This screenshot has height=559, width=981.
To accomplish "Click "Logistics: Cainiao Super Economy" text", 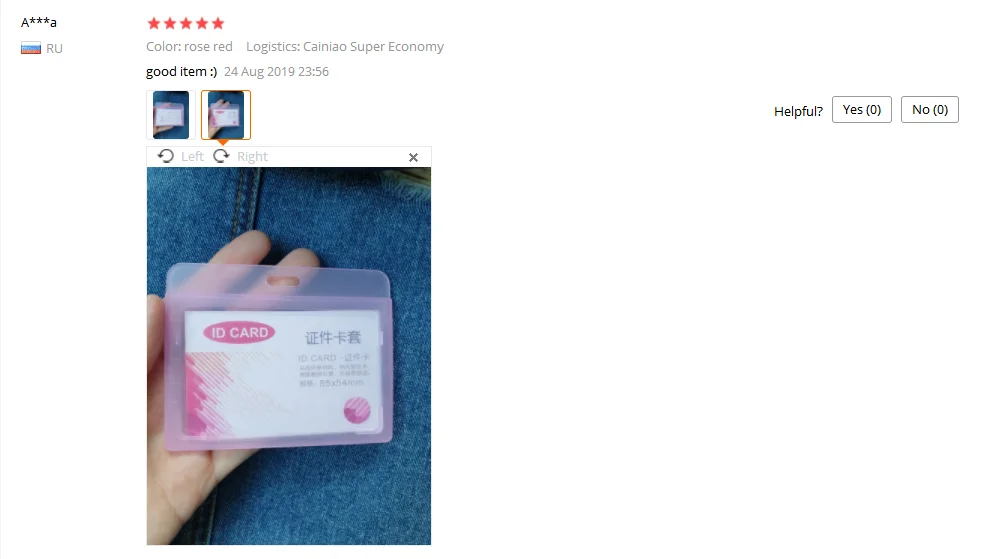I will [x=345, y=47].
